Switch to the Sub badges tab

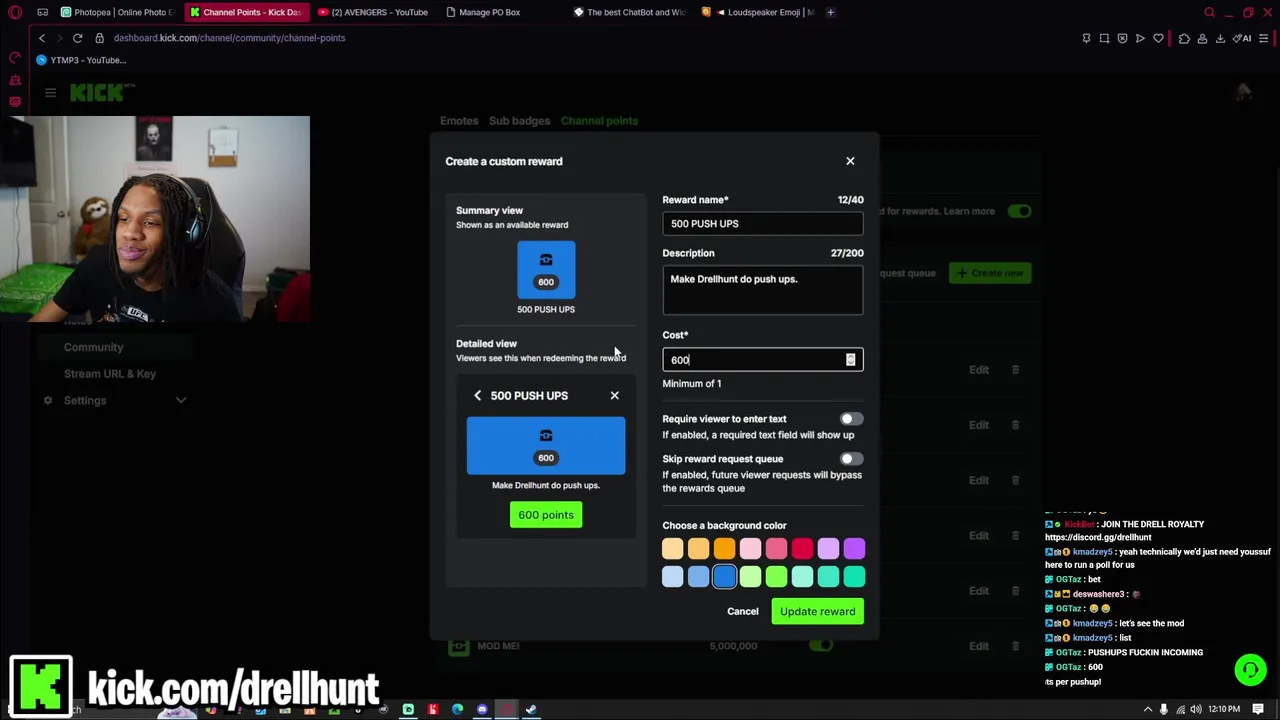tap(519, 121)
